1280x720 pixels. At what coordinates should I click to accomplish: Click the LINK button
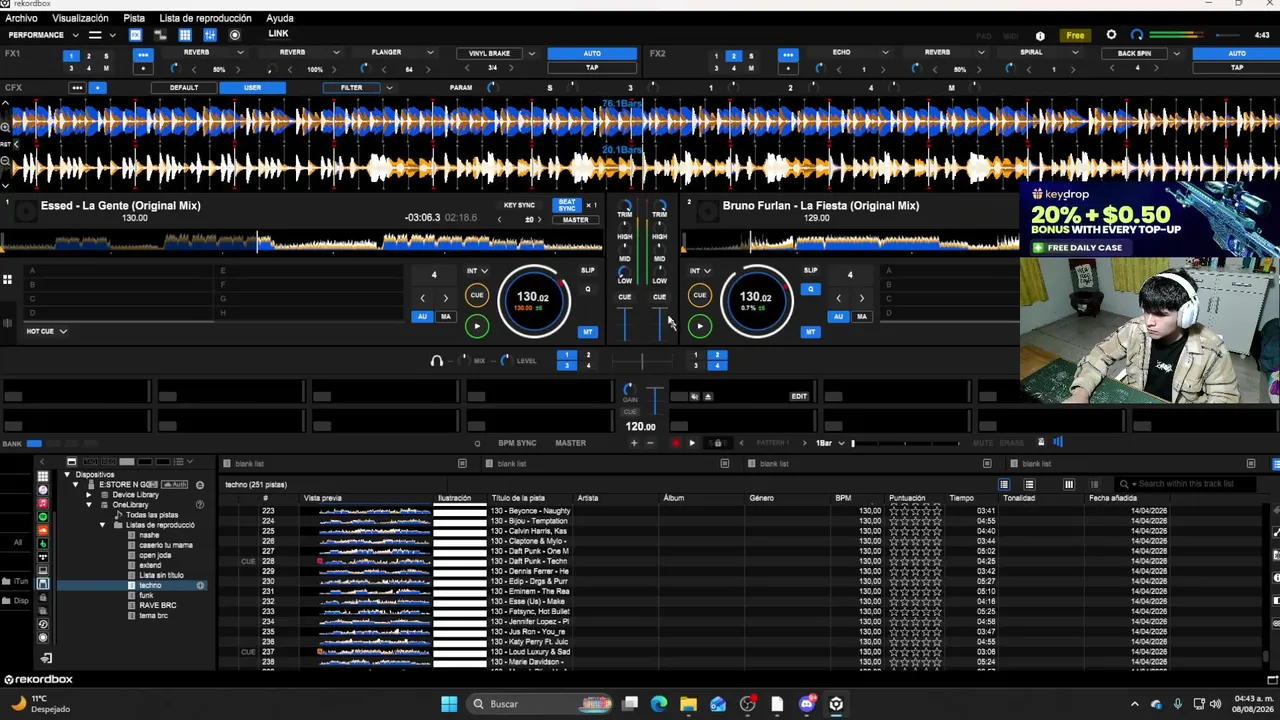278,34
